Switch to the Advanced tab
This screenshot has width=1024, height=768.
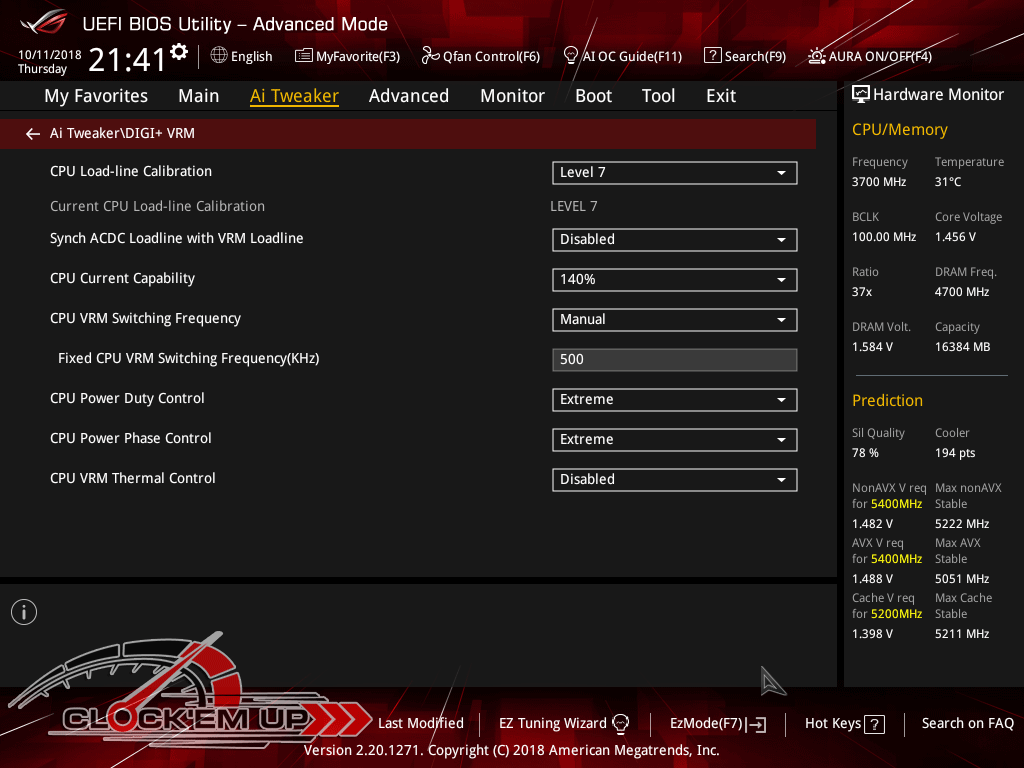pos(408,96)
